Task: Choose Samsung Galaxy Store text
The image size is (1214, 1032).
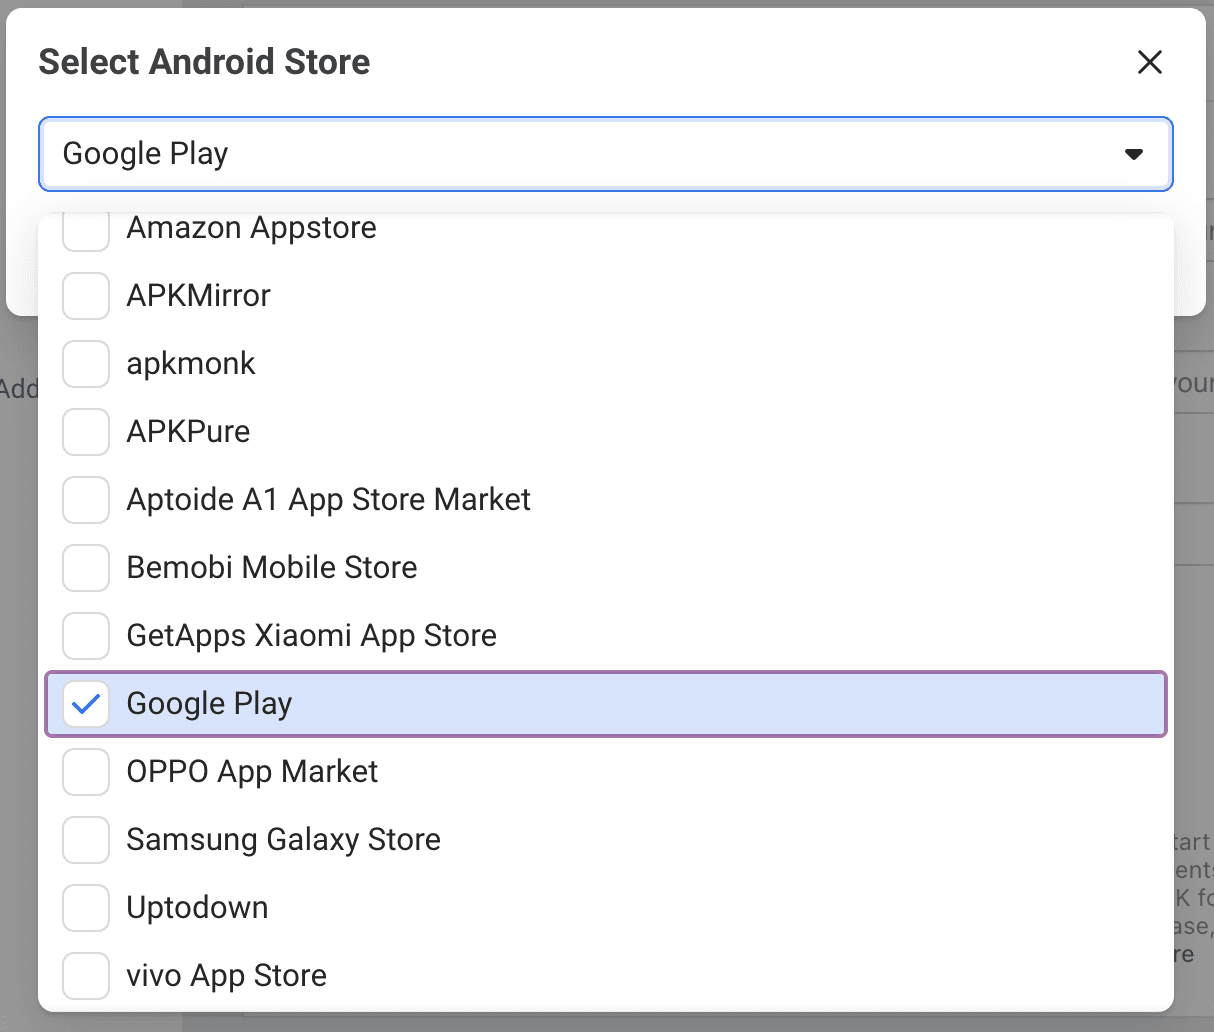Action: 283,840
